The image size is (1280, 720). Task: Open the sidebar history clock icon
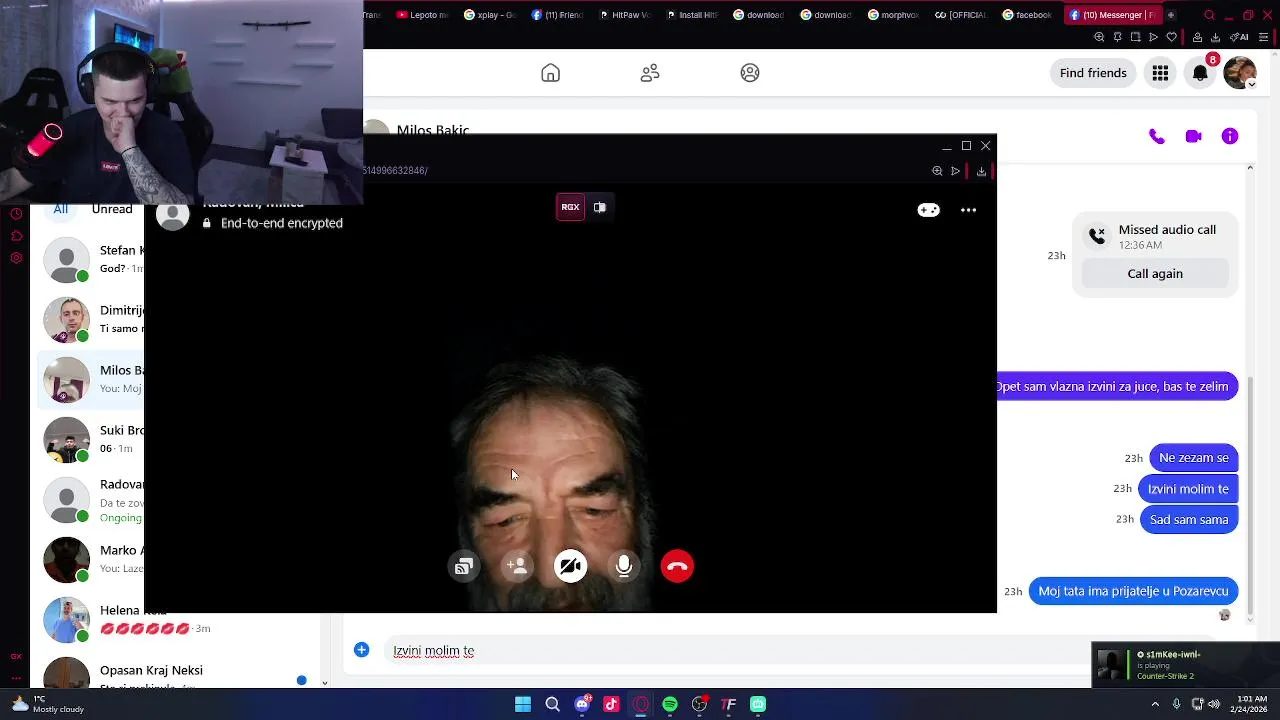[16, 214]
